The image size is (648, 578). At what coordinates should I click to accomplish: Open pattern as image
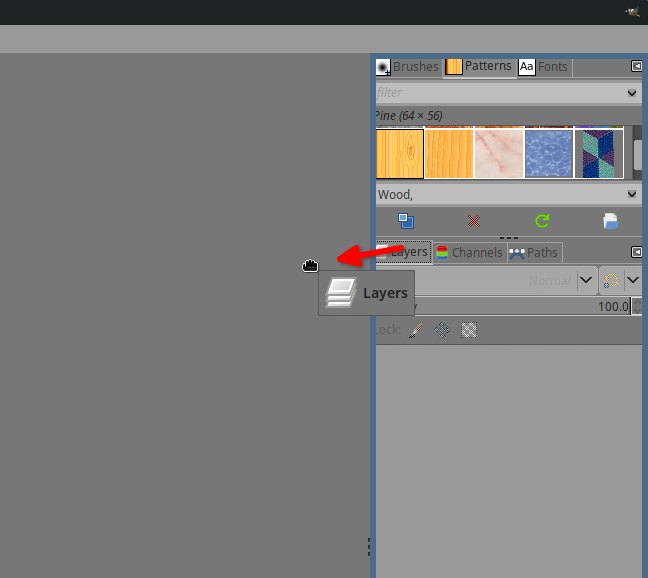[610, 221]
